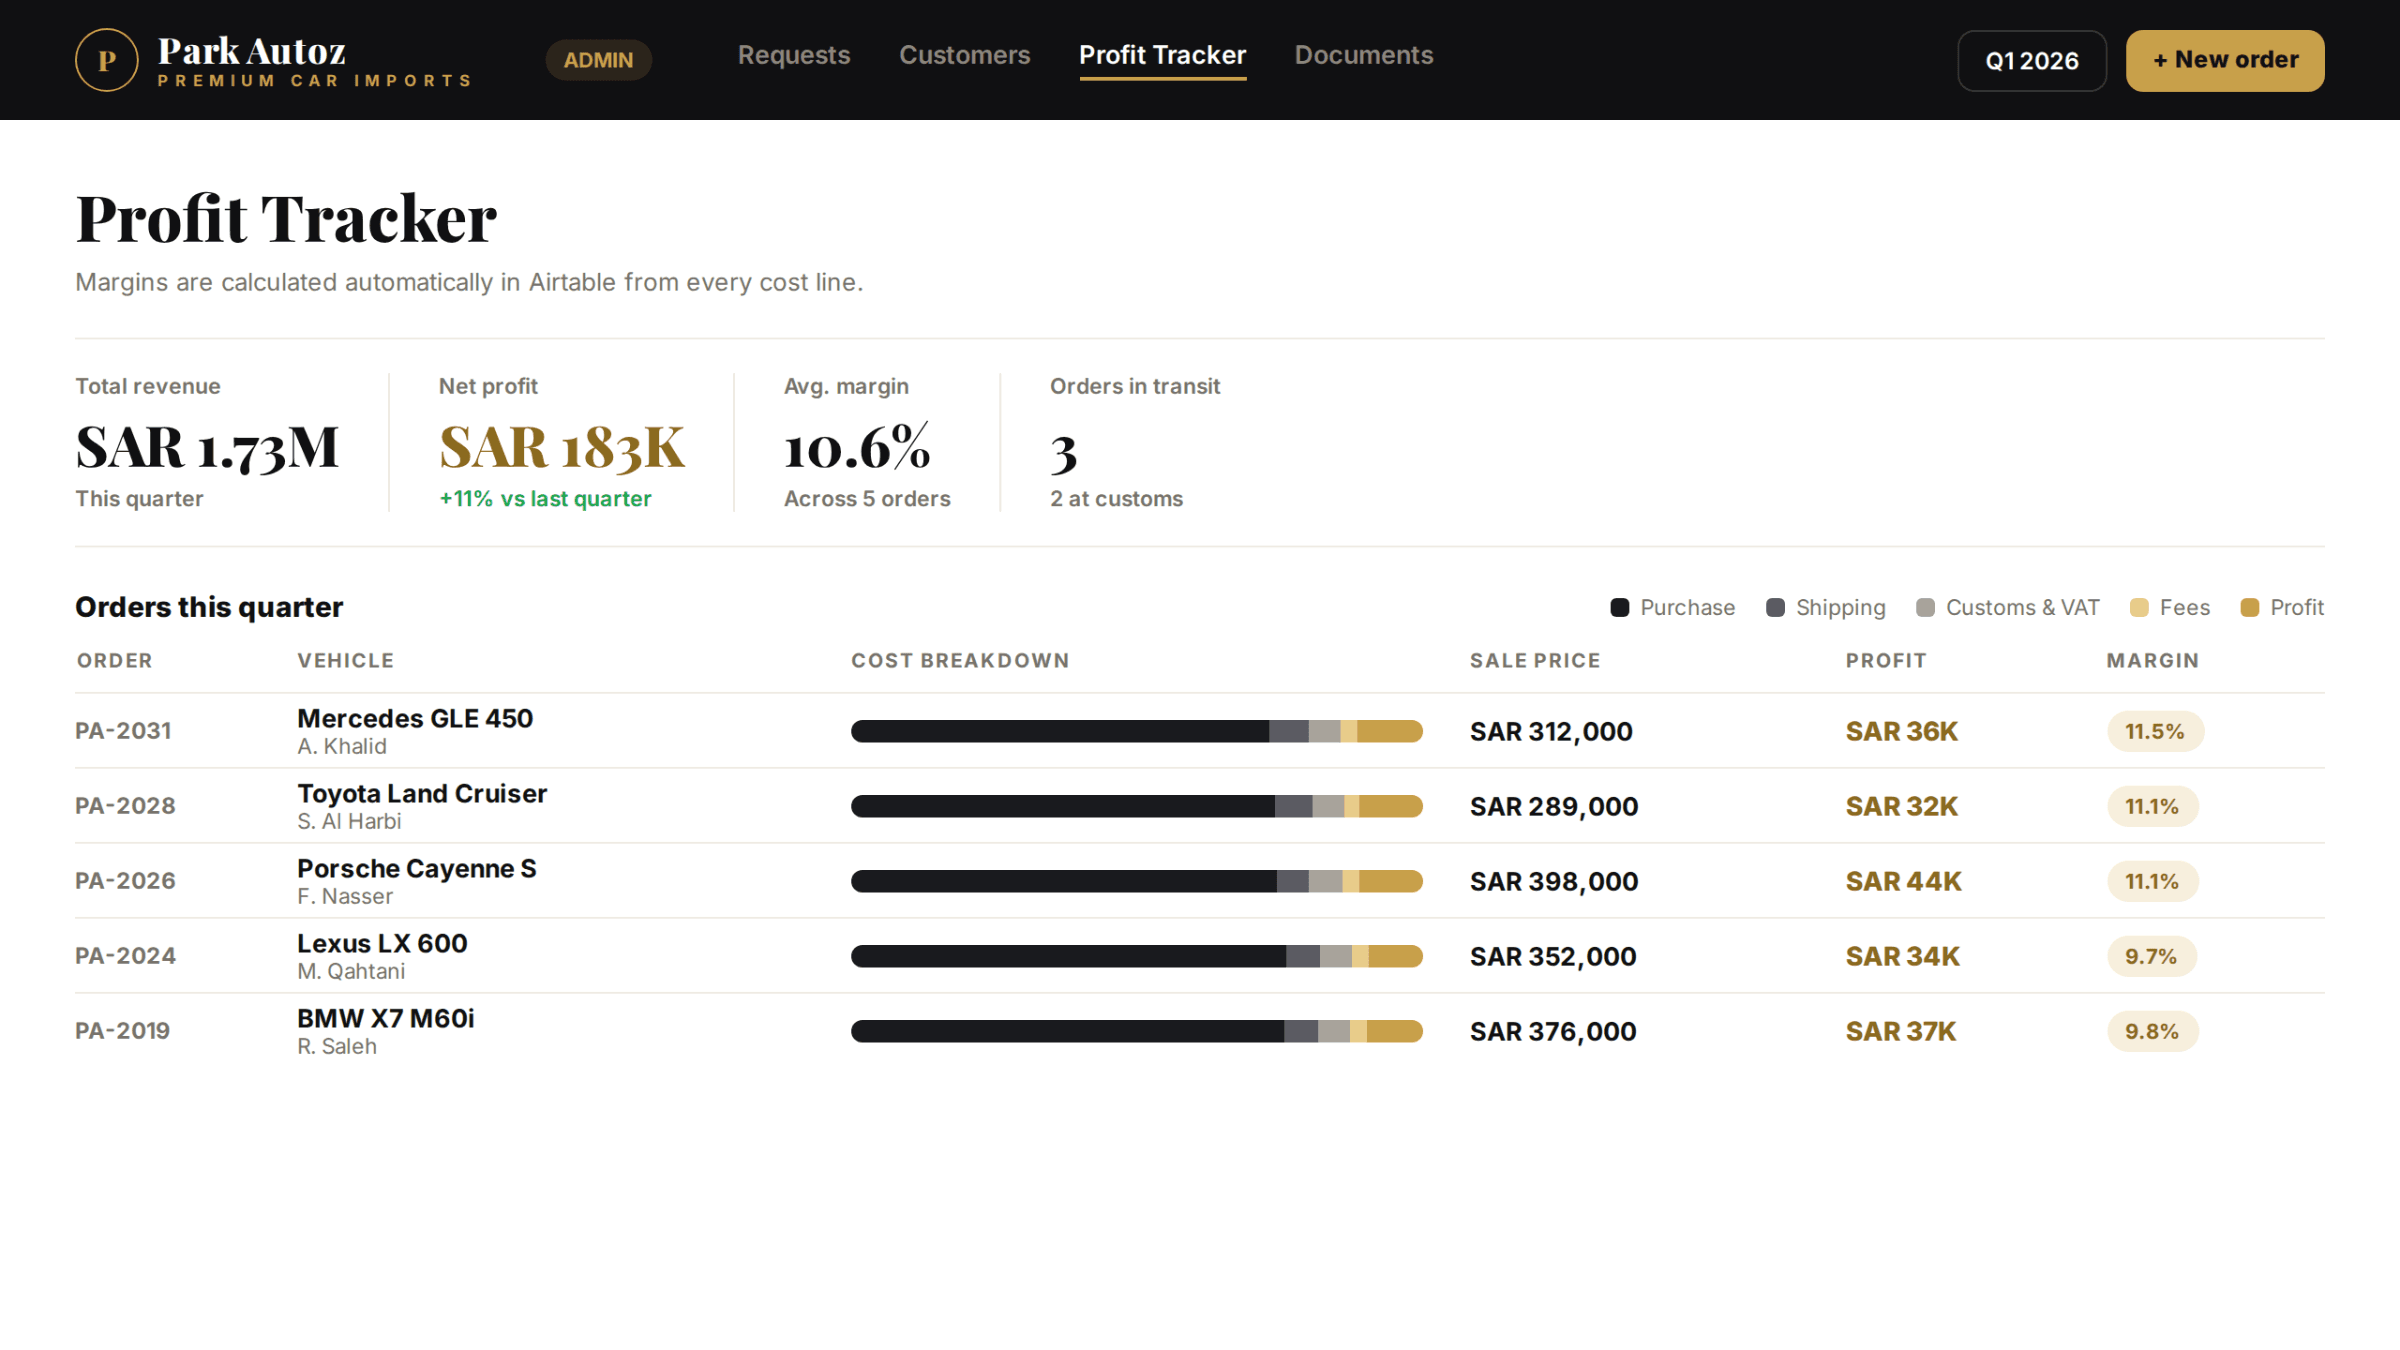The image size is (2400, 1350).
Task: Click the 9.8% margin pill
Action: point(2153,1031)
